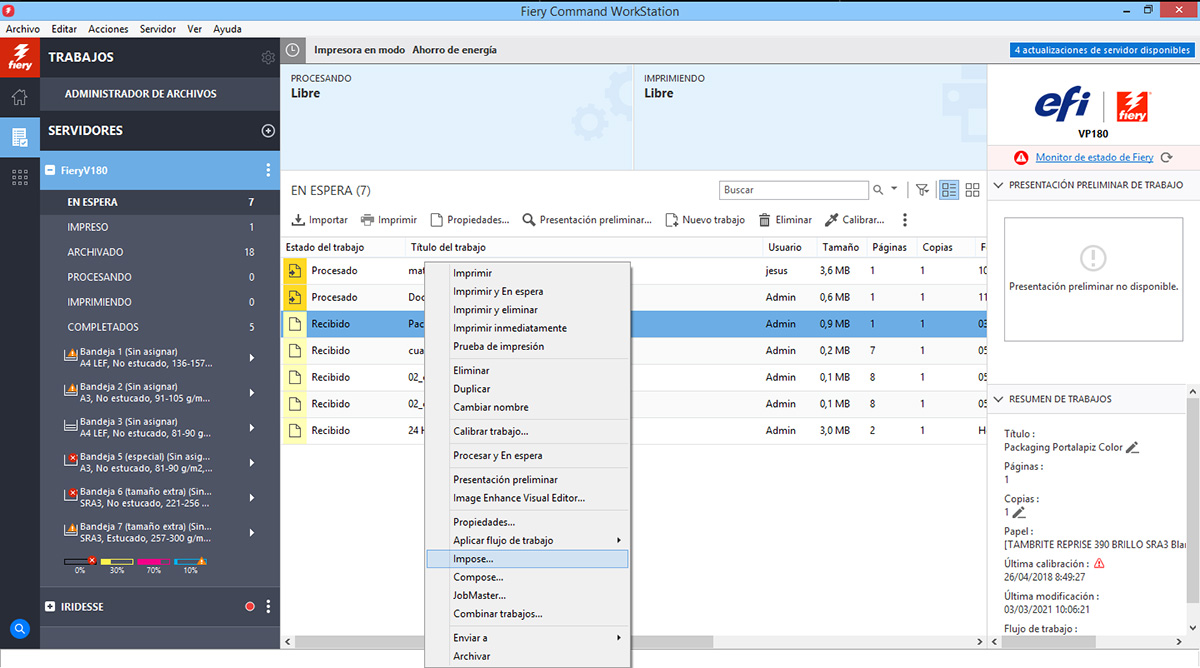Expand the IRIDESSE server entry
This screenshot has width=1200, height=668.
coord(50,607)
